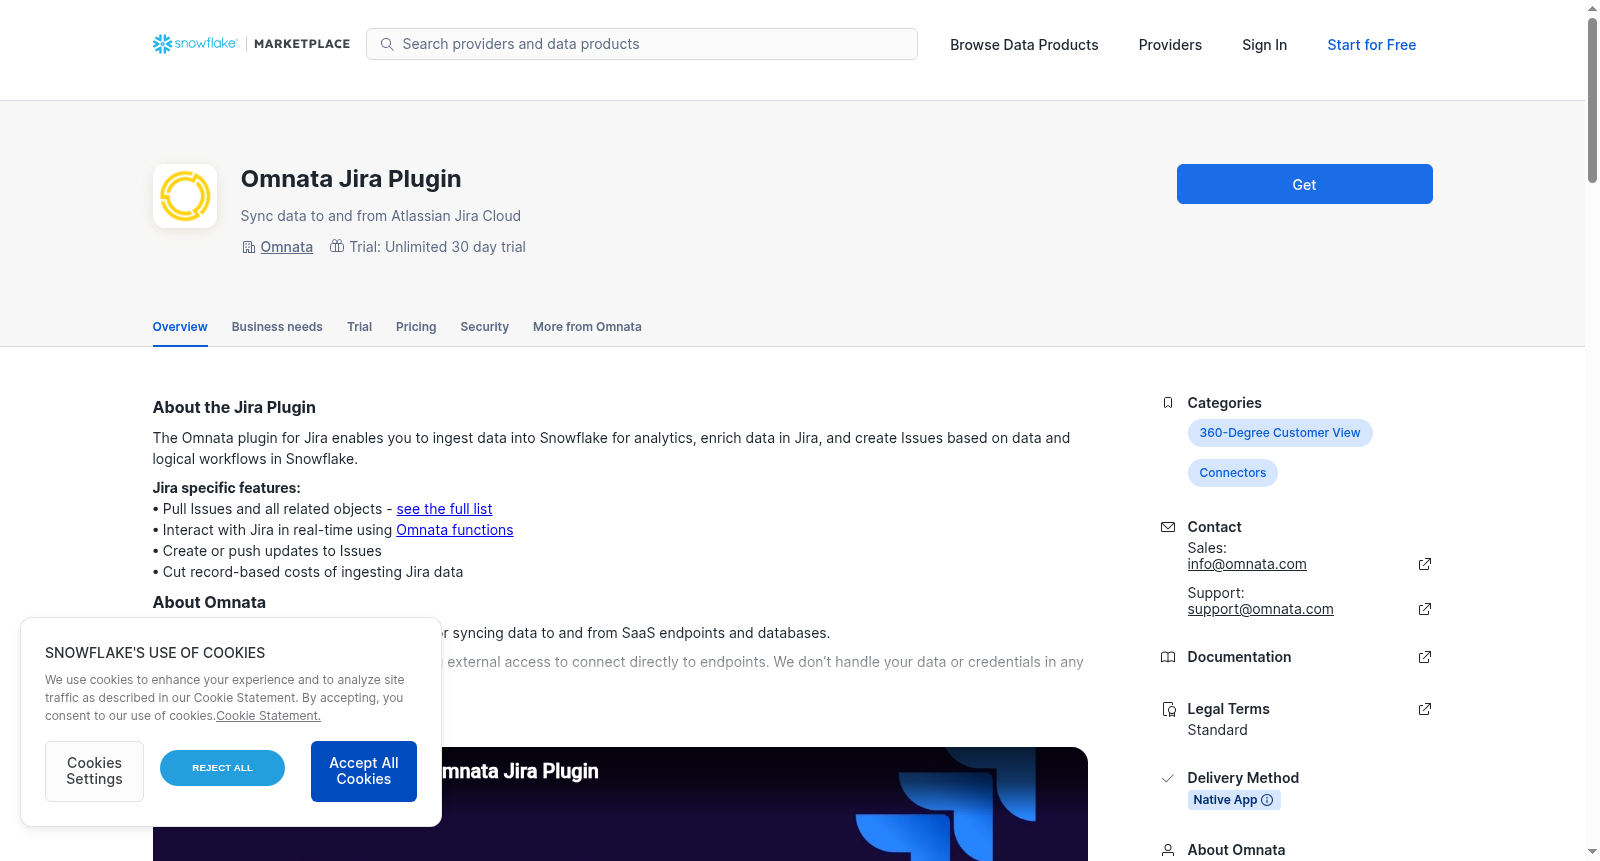
Task: Open the Omnata provider link
Action: click(287, 247)
